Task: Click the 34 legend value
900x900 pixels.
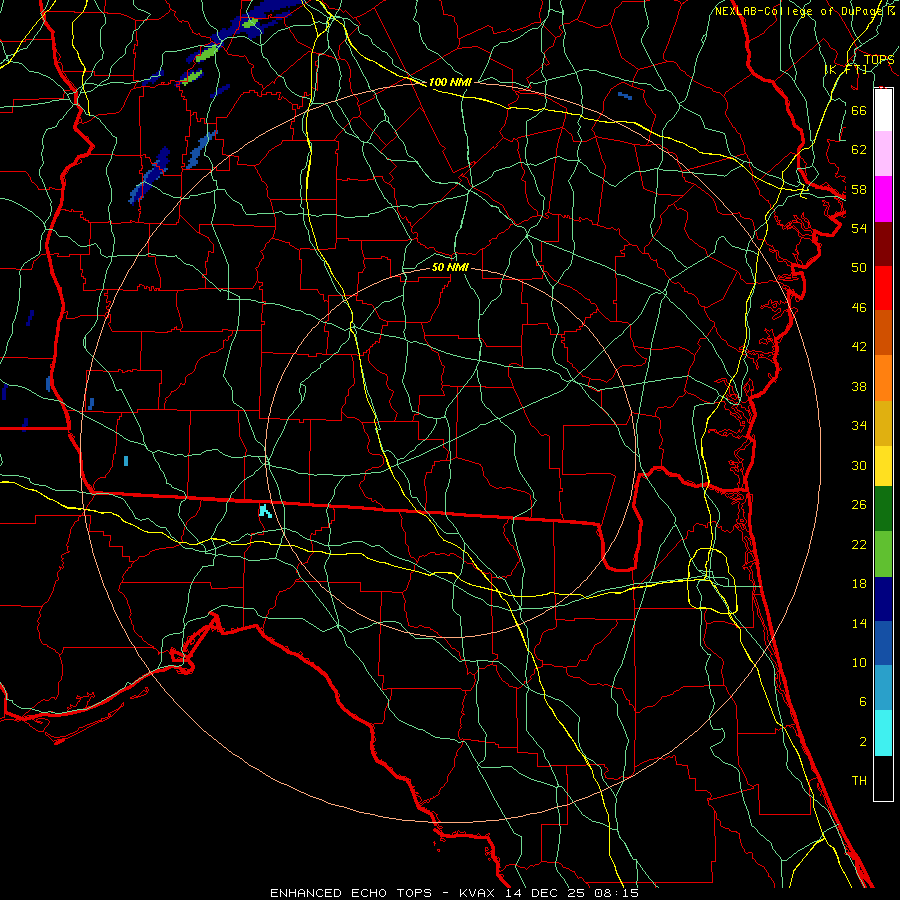Action: pyautogui.click(x=859, y=425)
